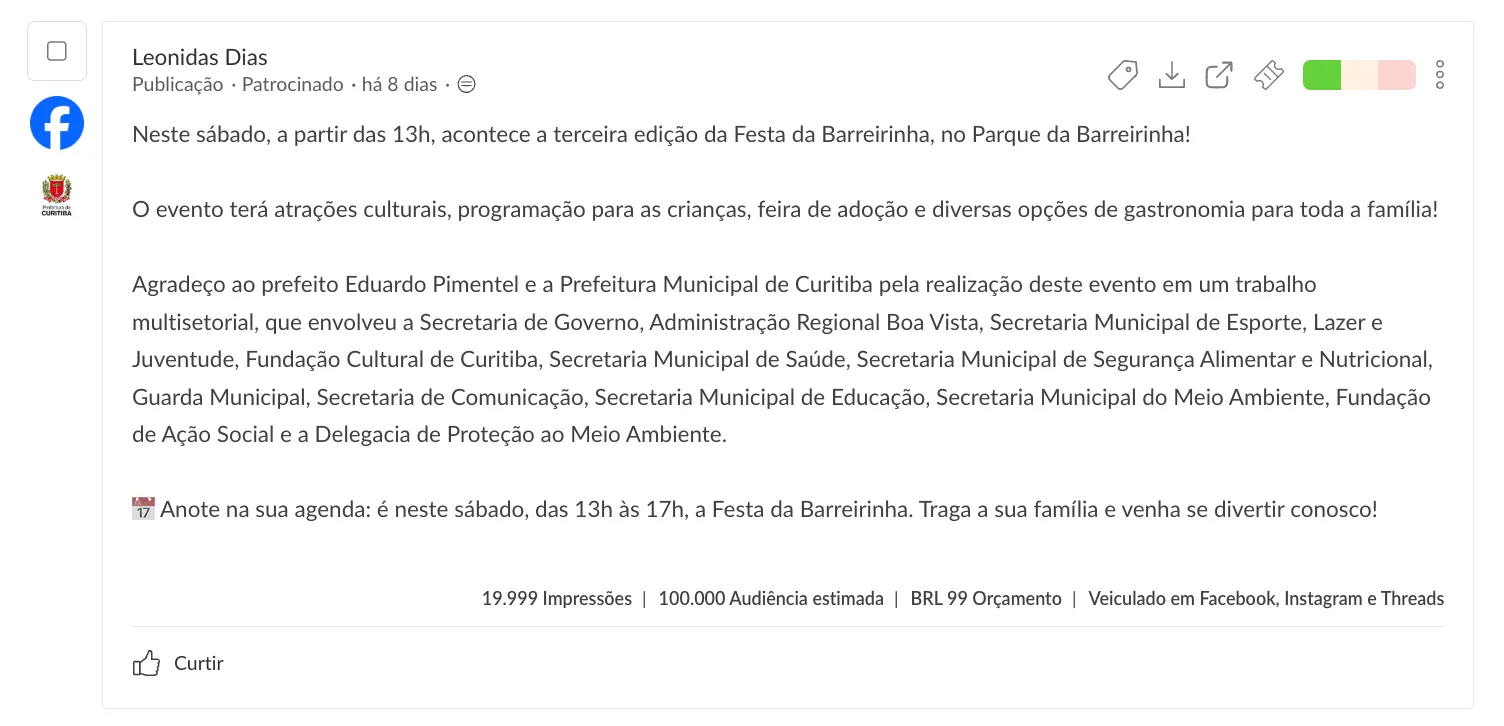Select the green sentiment segment

1322,75
